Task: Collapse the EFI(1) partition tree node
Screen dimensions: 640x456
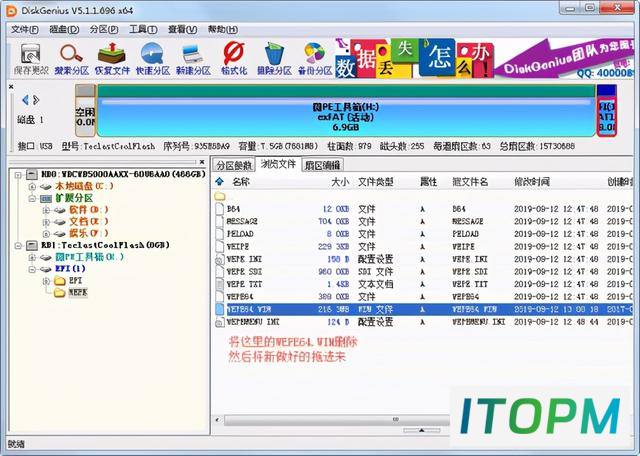Action: point(32,269)
